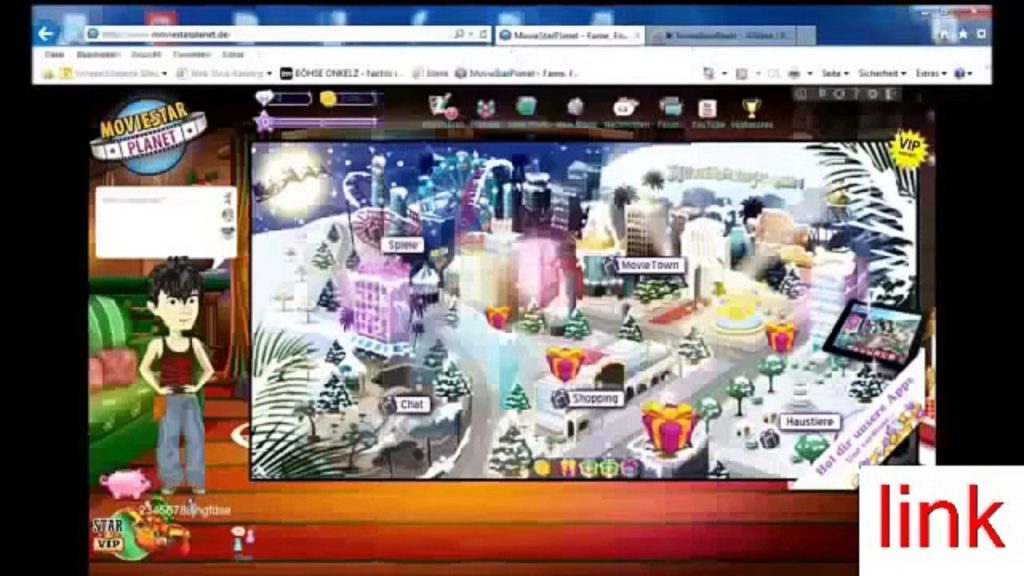The image size is (1024, 576).
Task: Open the gift box beside the fountain
Action: coord(781,336)
